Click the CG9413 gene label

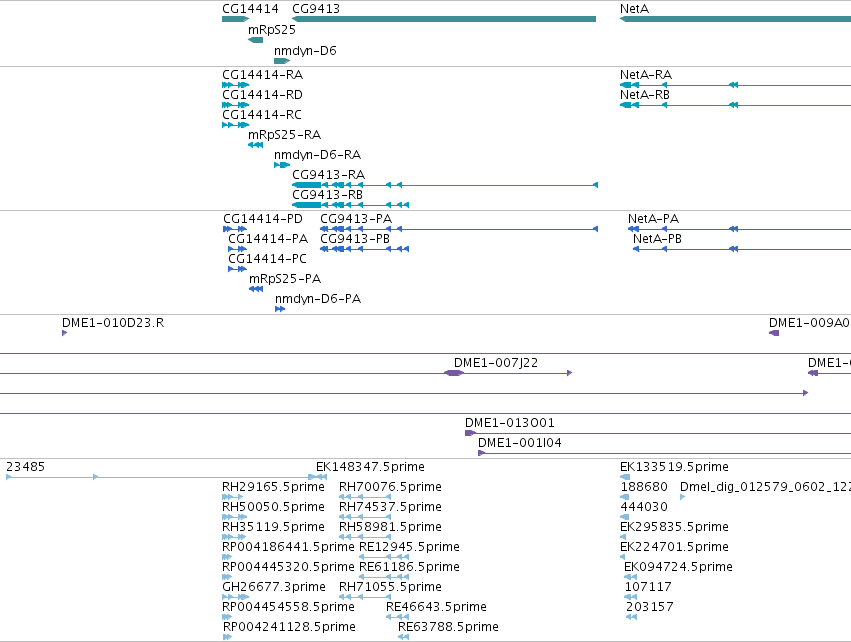click(x=316, y=9)
